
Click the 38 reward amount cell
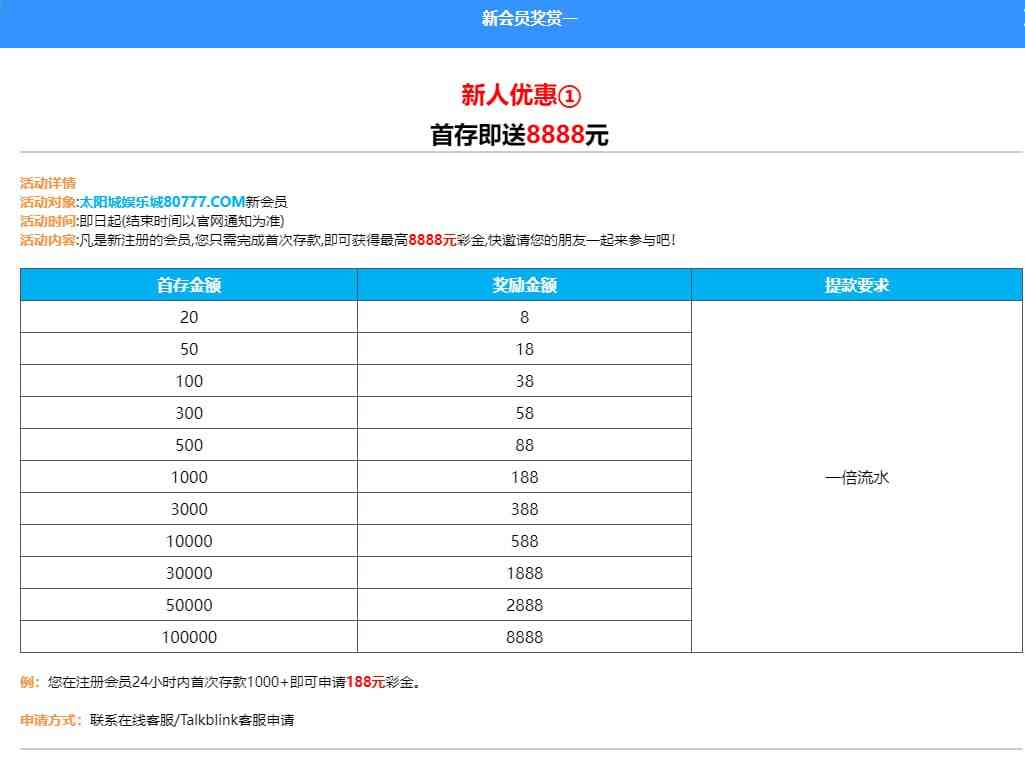pyautogui.click(x=524, y=381)
